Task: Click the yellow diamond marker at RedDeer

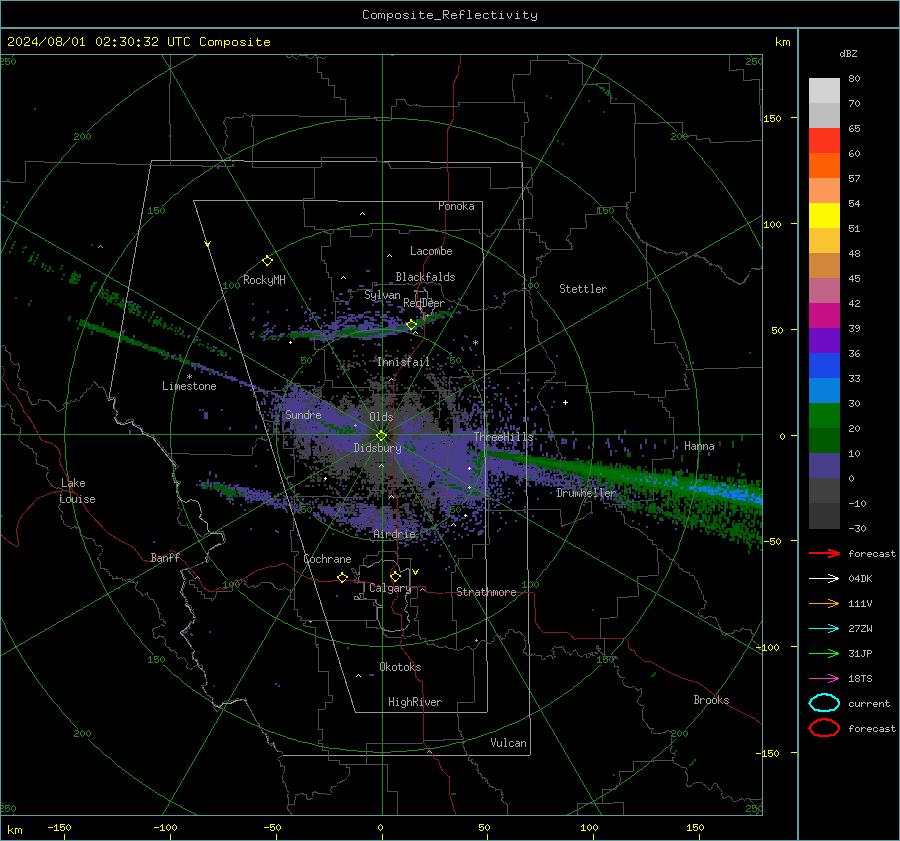Action: (411, 325)
